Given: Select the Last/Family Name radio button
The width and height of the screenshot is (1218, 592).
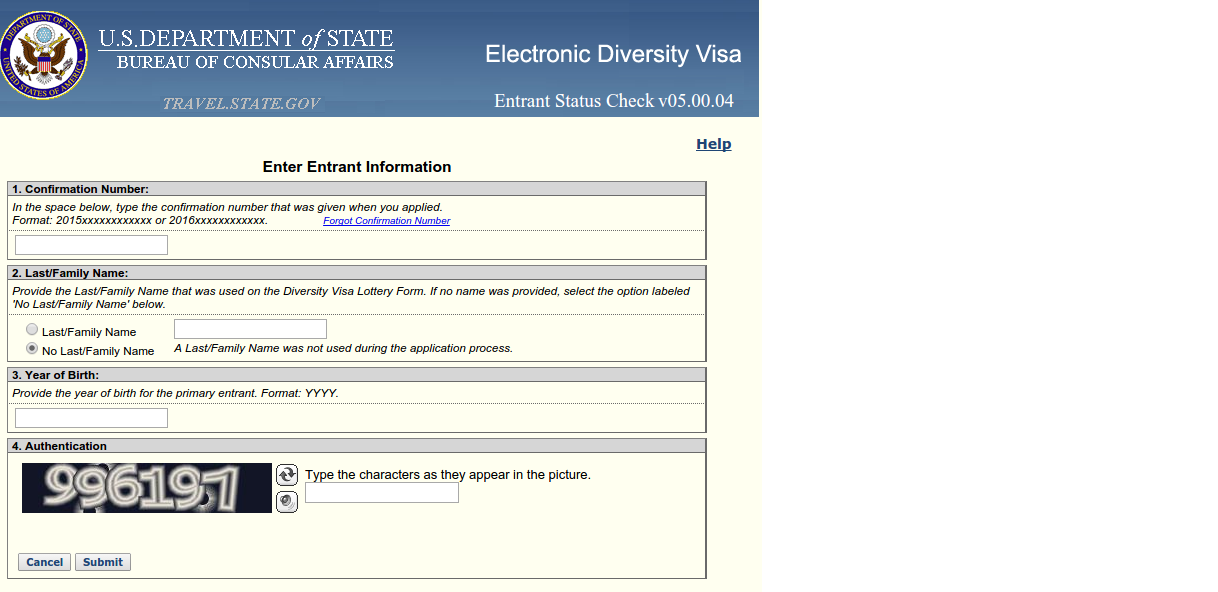Looking at the screenshot, I should click(32, 329).
